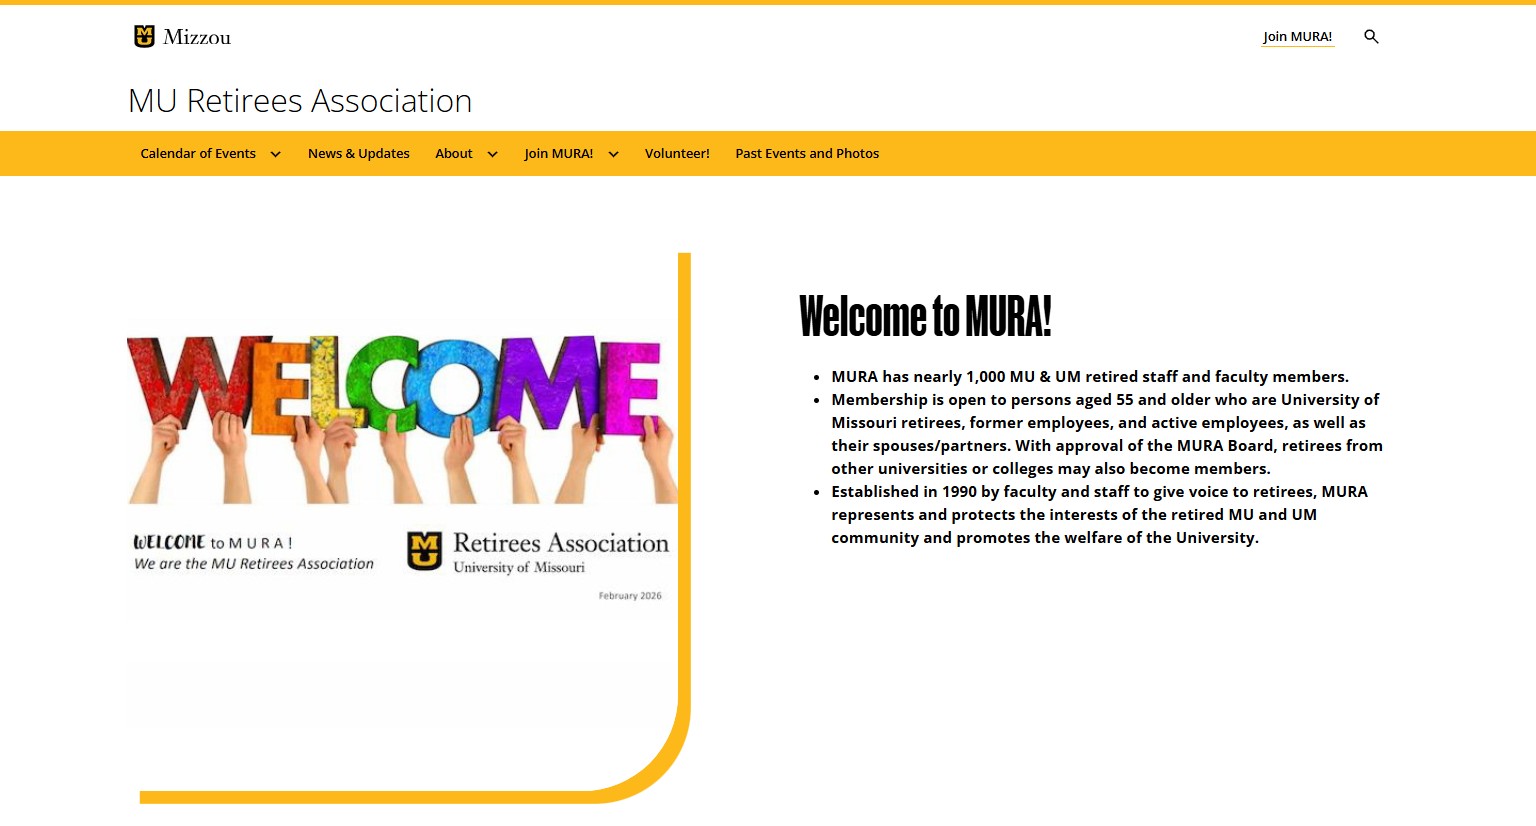Open the About page
Image resolution: width=1536 pixels, height=826 pixels.
point(454,154)
